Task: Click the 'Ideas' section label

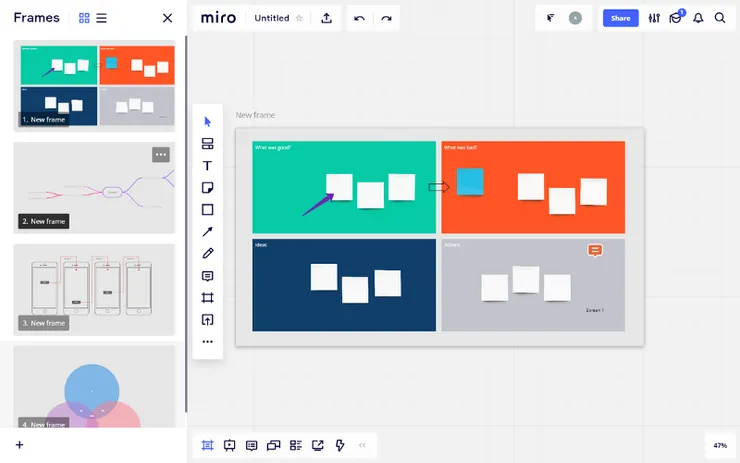Action: point(261,244)
